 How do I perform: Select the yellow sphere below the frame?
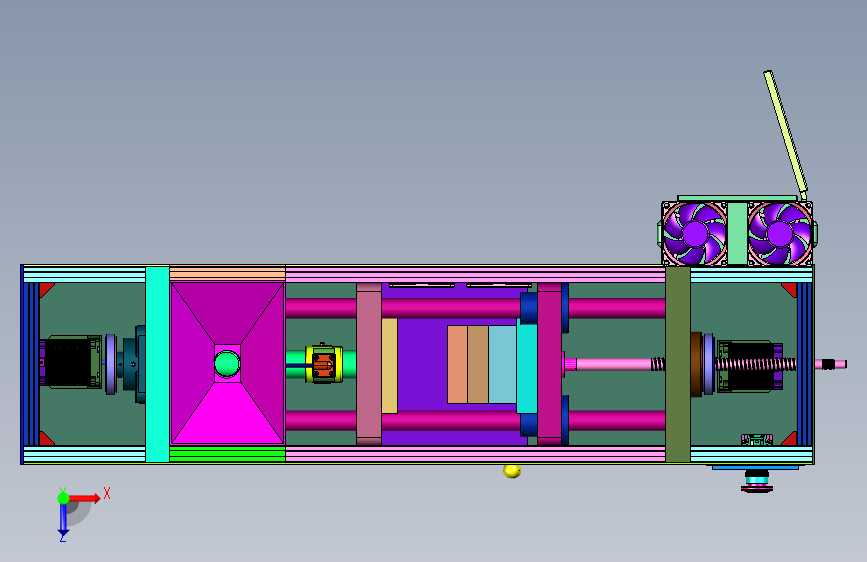[x=512, y=471]
